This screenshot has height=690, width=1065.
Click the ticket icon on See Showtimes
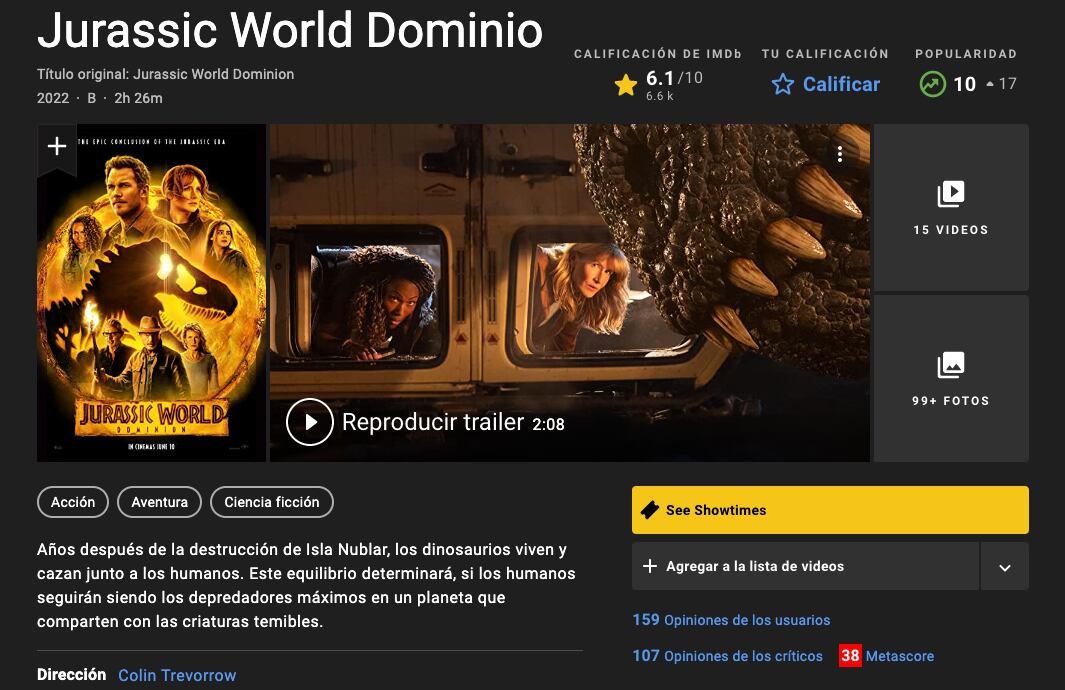click(650, 509)
